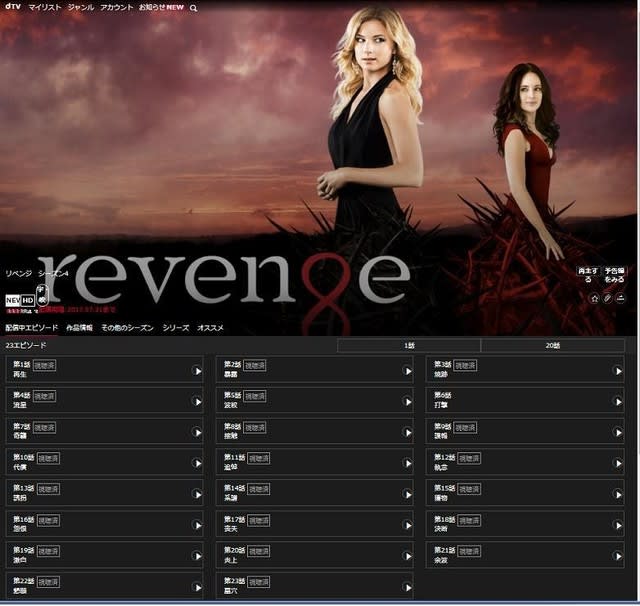This screenshot has width=640, height=606.
Task: Click the 予告編をみる trailer button
Action: 614,275
